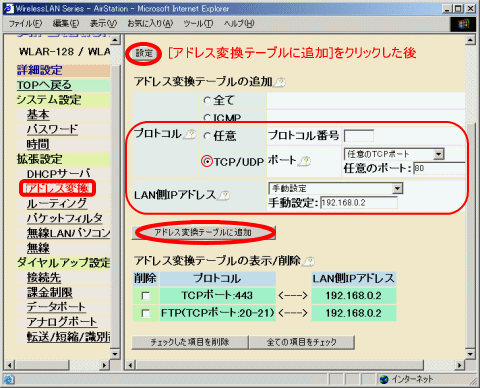Viewport: 480px width, 388px height.
Task: Open the アドレス変換 link
Action: coord(57,188)
